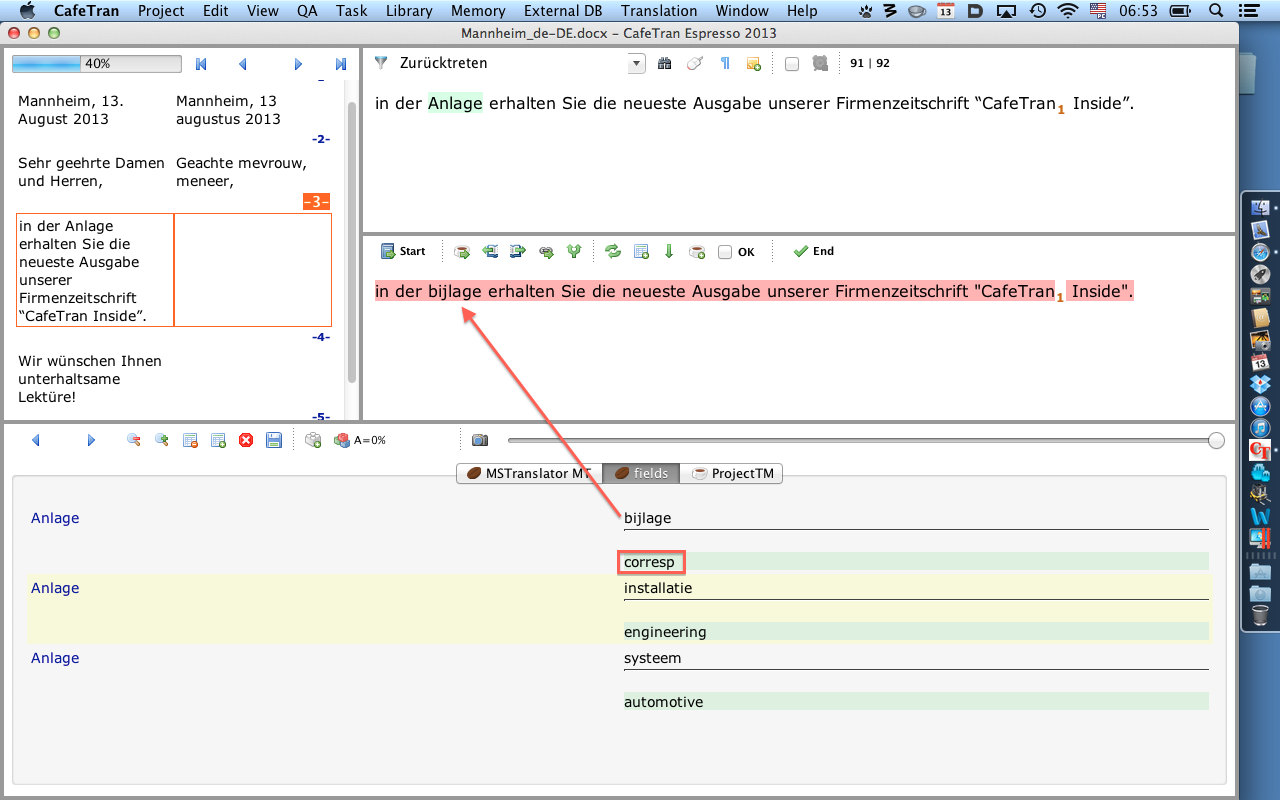Open the Memory menu
Screen dimensions: 1280x800
click(478, 11)
